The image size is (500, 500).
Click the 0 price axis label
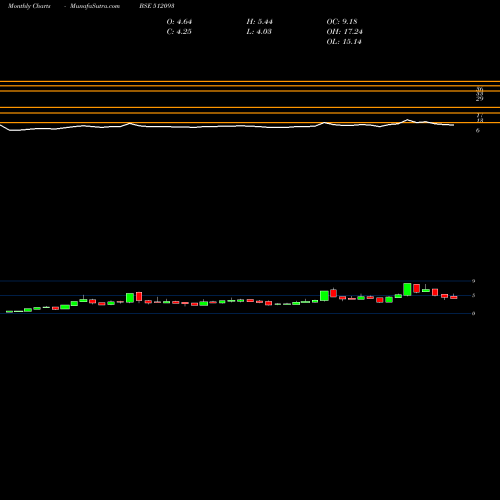tap(473, 313)
